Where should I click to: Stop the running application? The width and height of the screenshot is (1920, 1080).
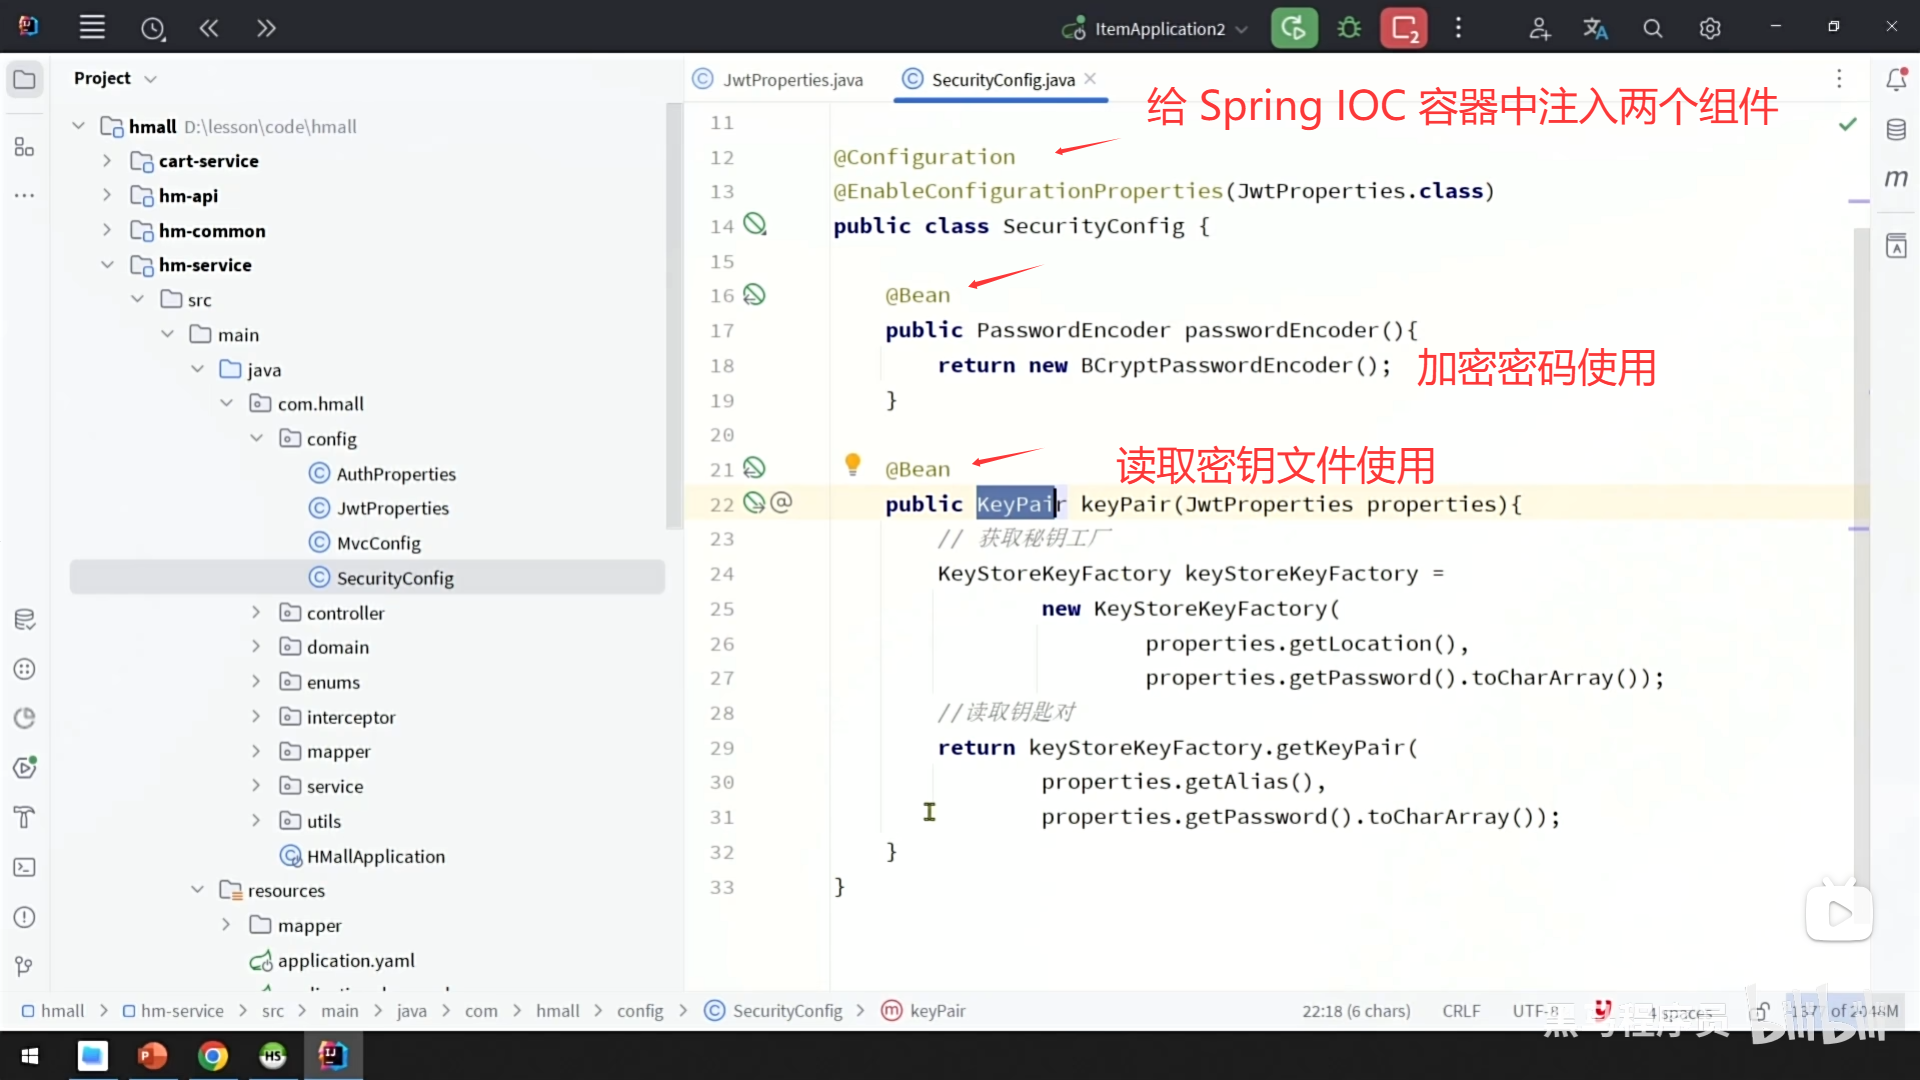point(1403,28)
